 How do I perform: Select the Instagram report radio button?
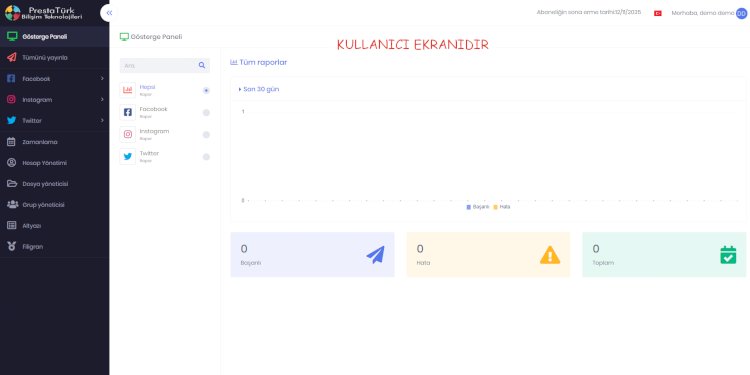pos(206,135)
